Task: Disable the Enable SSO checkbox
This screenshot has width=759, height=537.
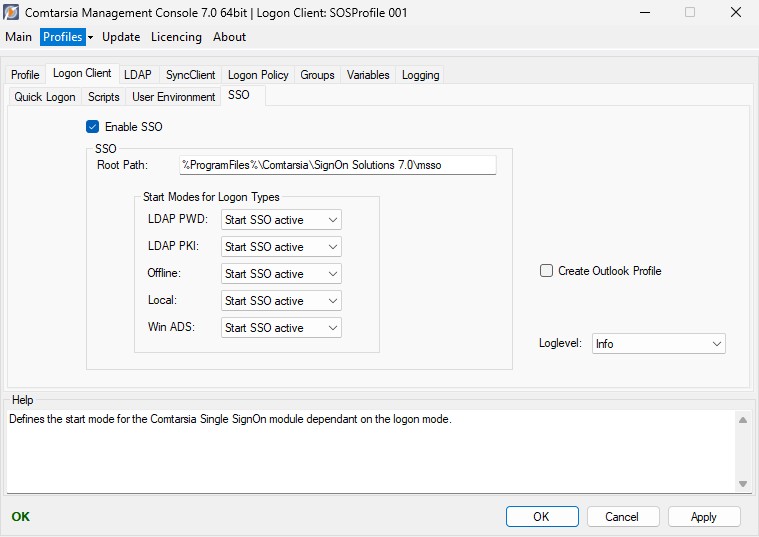Action: 93,127
